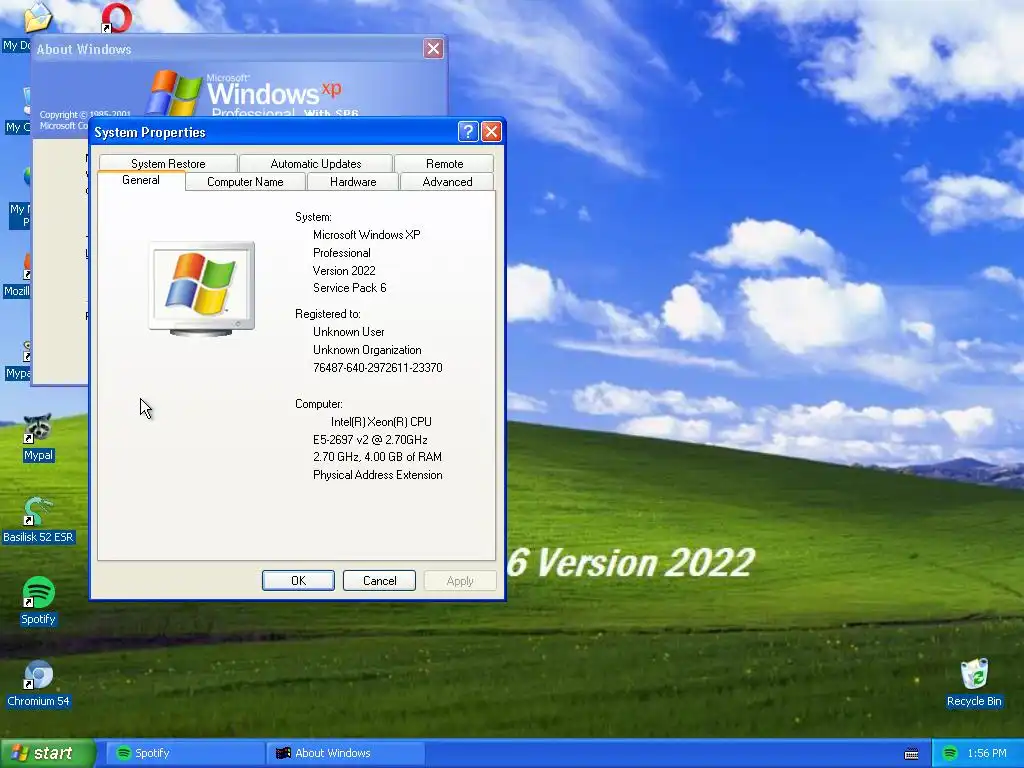The image size is (1024, 768).
Task: Click the 'E5-2697 v2 @ 2.70GHz' text
Action: point(370,440)
